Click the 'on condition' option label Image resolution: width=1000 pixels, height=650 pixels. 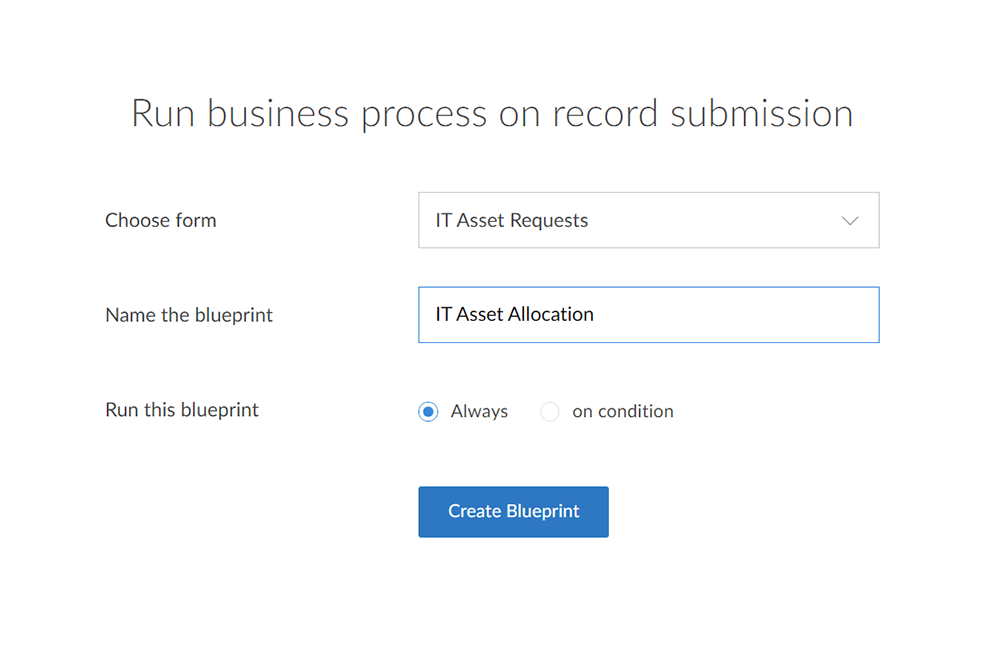tap(622, 411)
